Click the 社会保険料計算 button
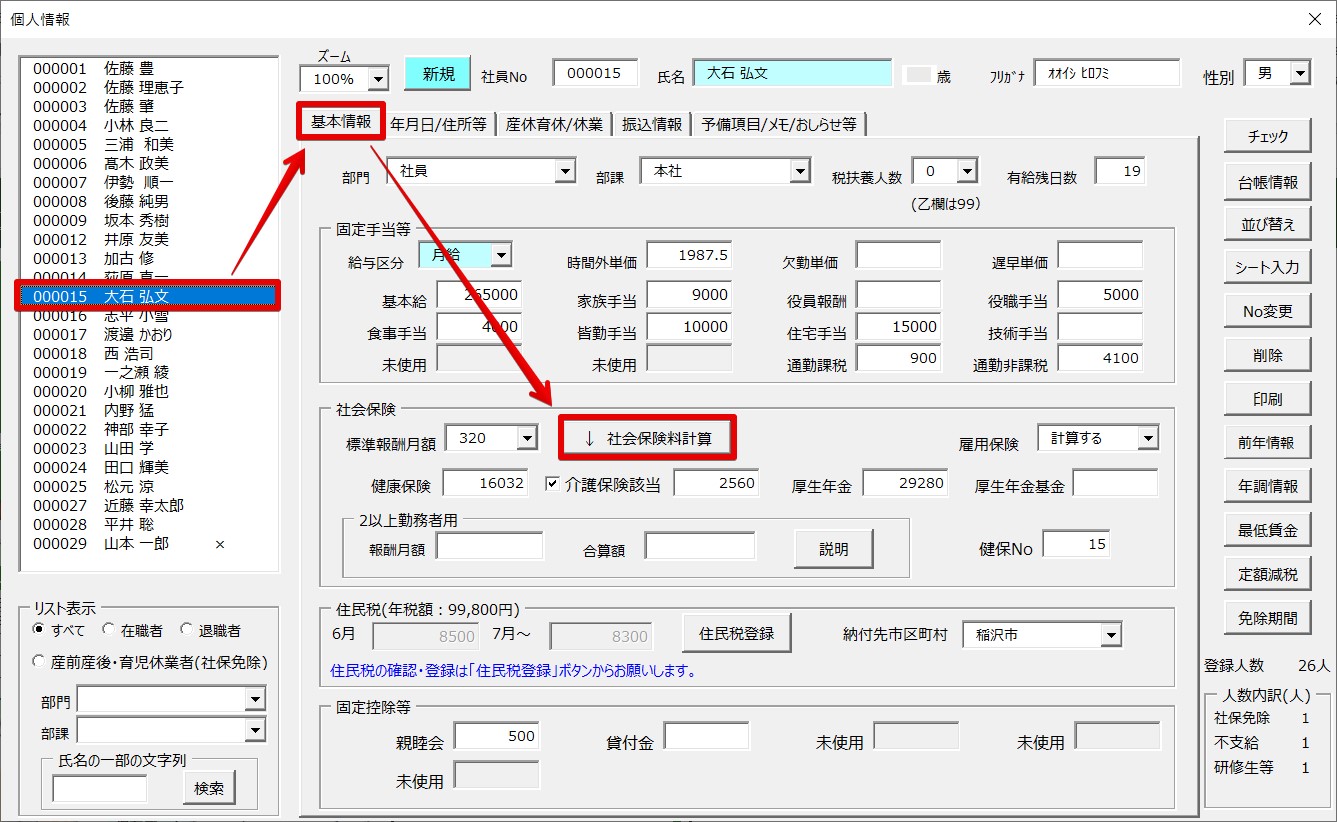The image size is (1337, 822). point(647,438)
